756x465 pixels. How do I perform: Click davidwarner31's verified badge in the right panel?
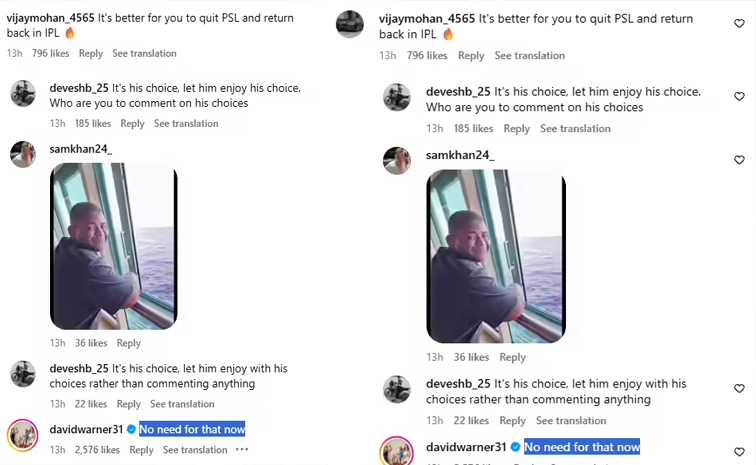(516, 447)
